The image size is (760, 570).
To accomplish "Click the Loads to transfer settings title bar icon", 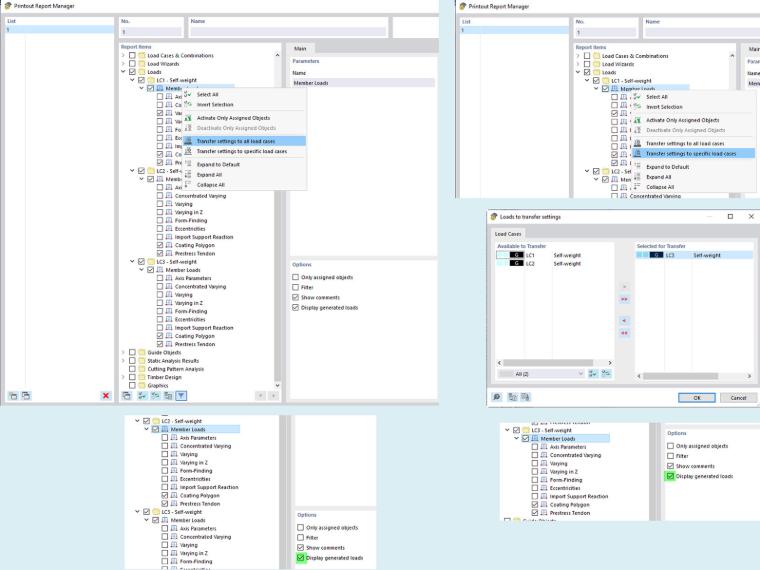I will (x=494, y=217).
